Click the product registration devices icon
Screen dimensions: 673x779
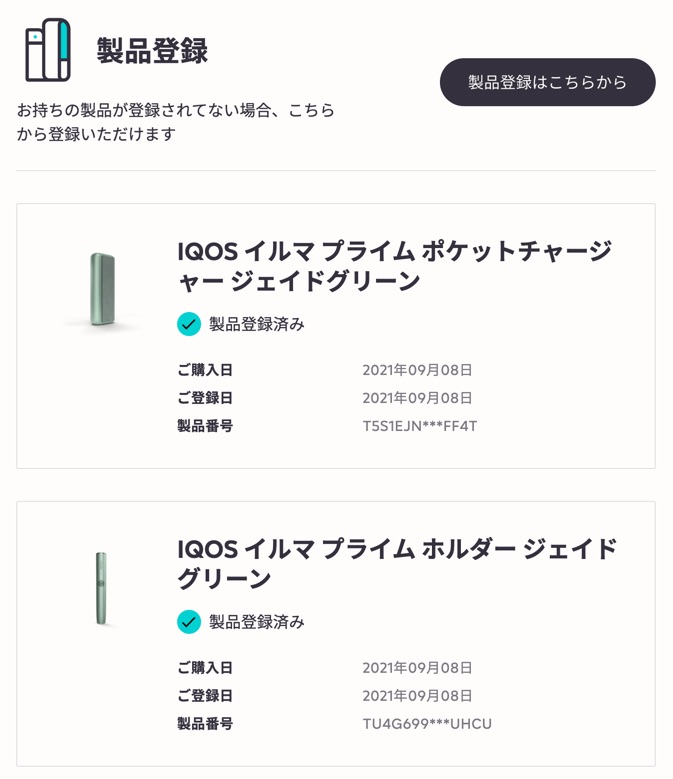point(48,50)
